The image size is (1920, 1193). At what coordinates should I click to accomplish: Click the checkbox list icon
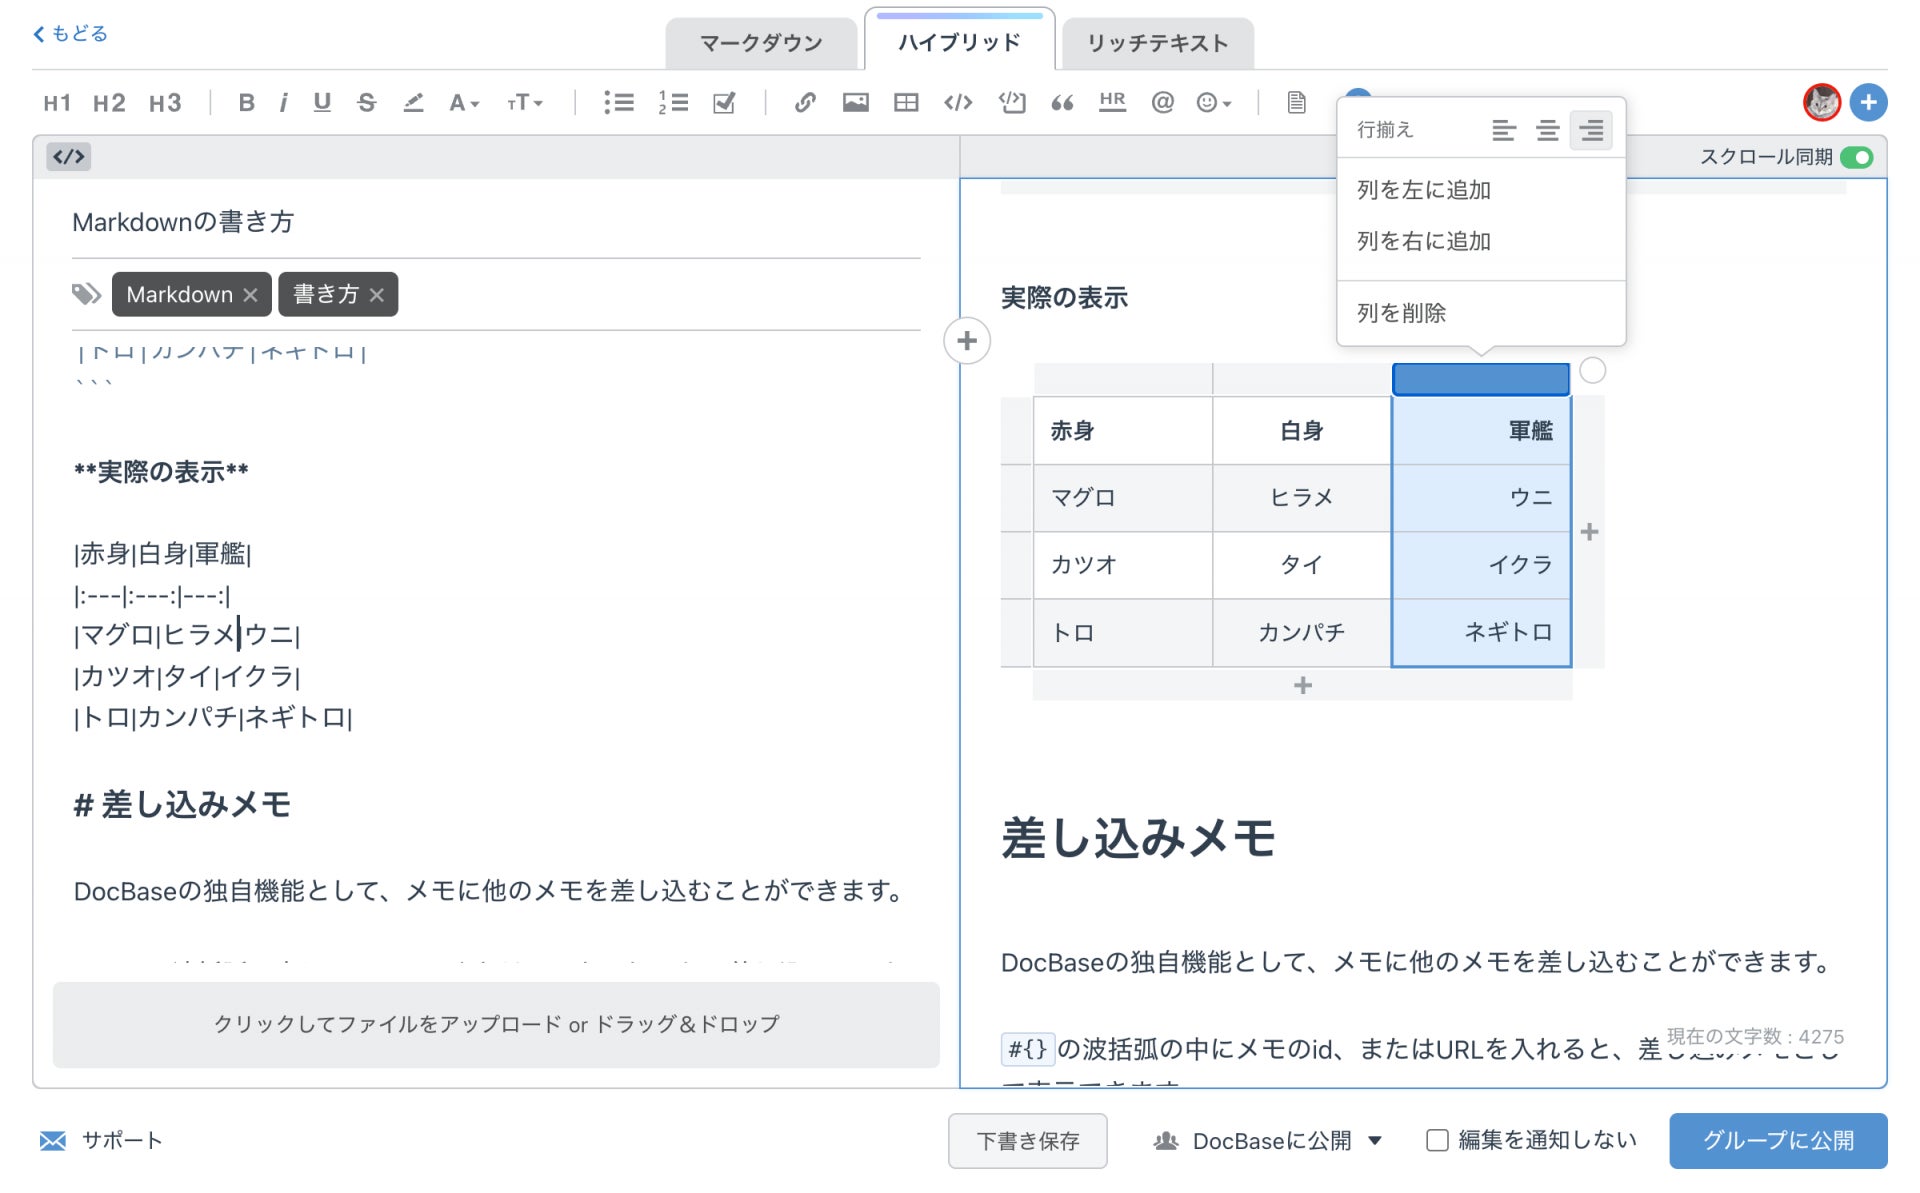coord(724,102)
